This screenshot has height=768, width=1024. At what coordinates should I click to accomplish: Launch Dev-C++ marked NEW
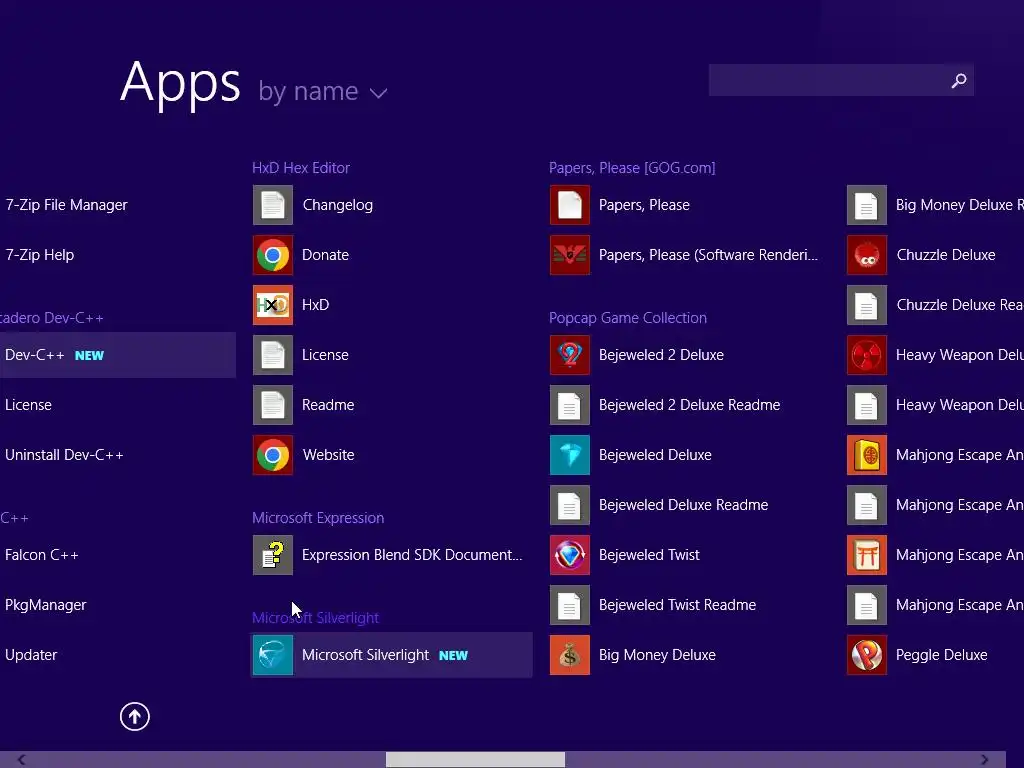(x=118, y=355)
